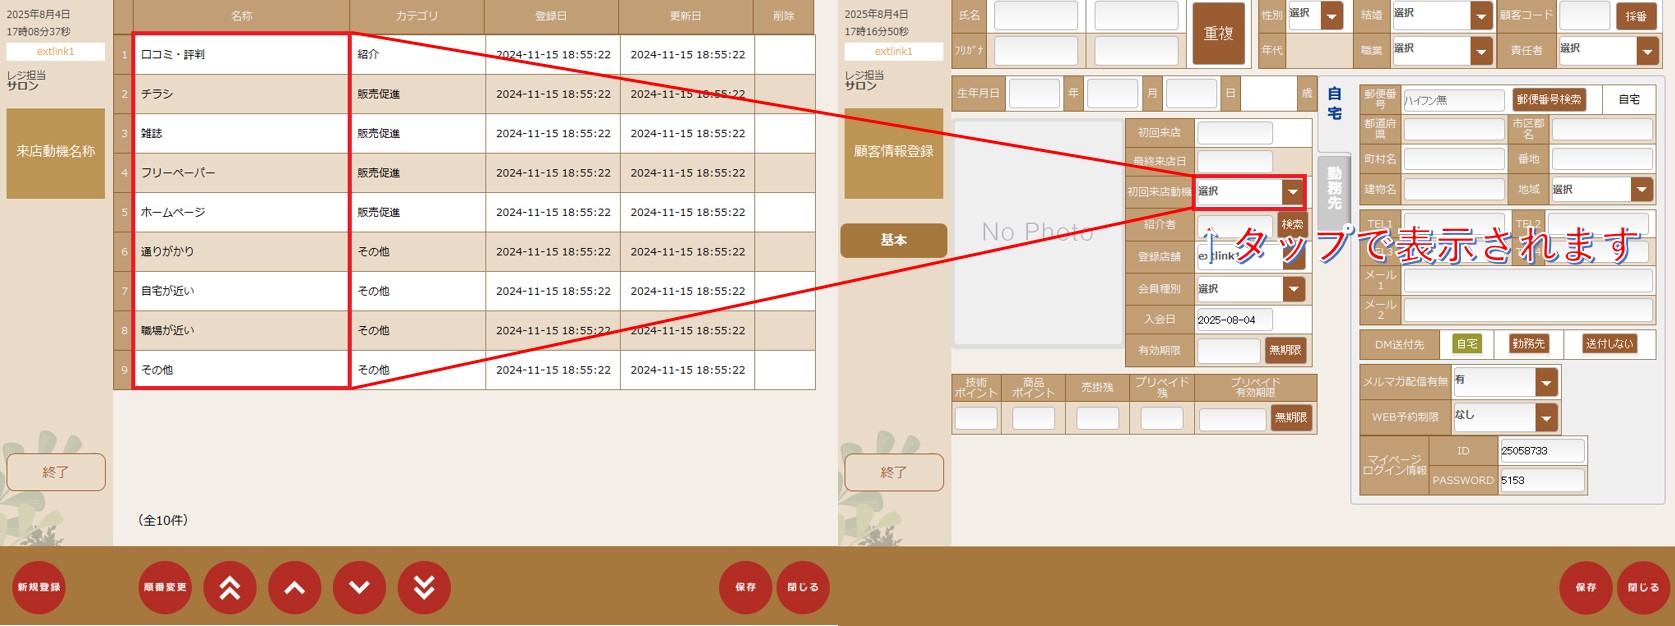Screen dimensions: 1675x626
Task: Select 勤務先 as the DM送付先
Action: click(x=1528, y=344)
